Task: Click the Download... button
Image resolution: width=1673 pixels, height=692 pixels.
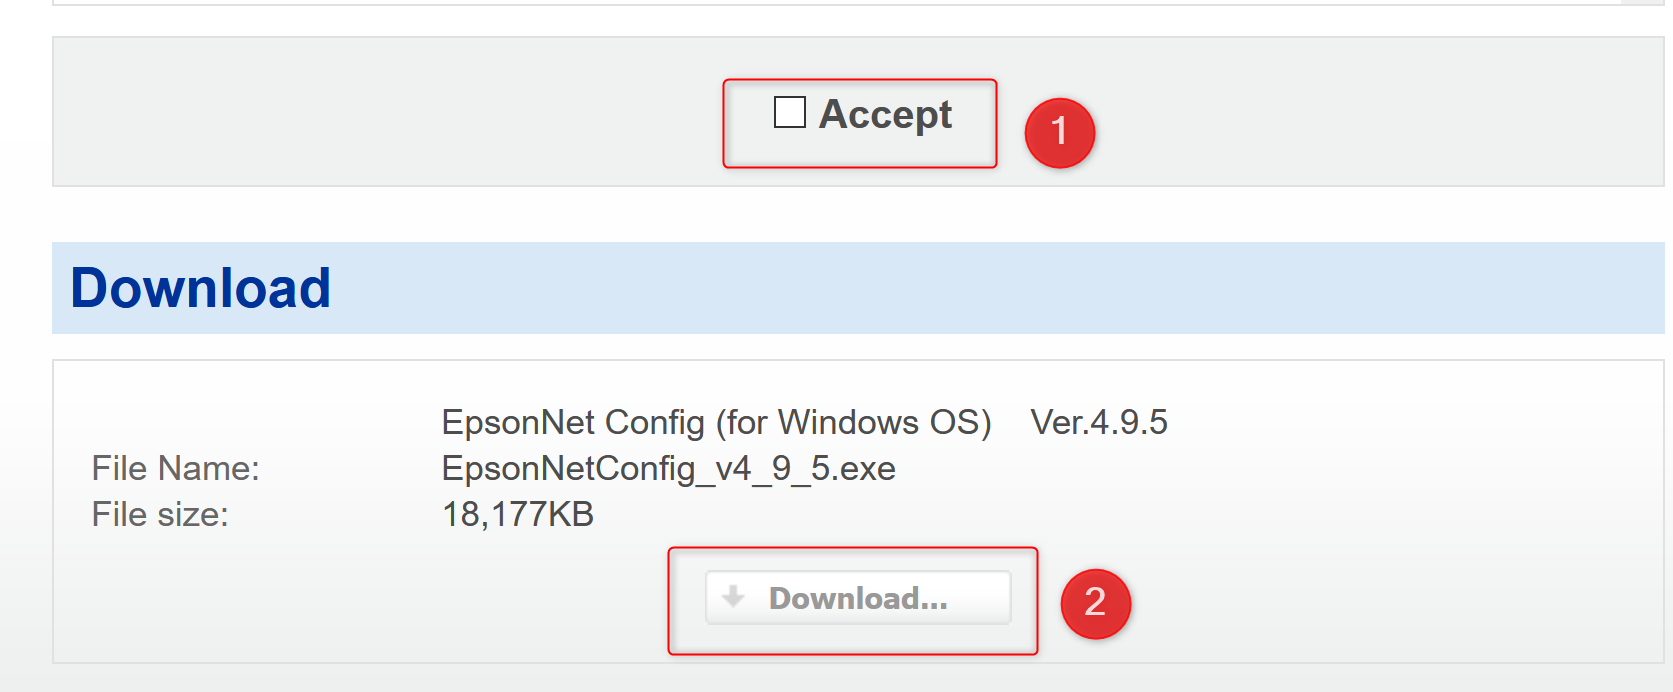Action: coord(858,598)
